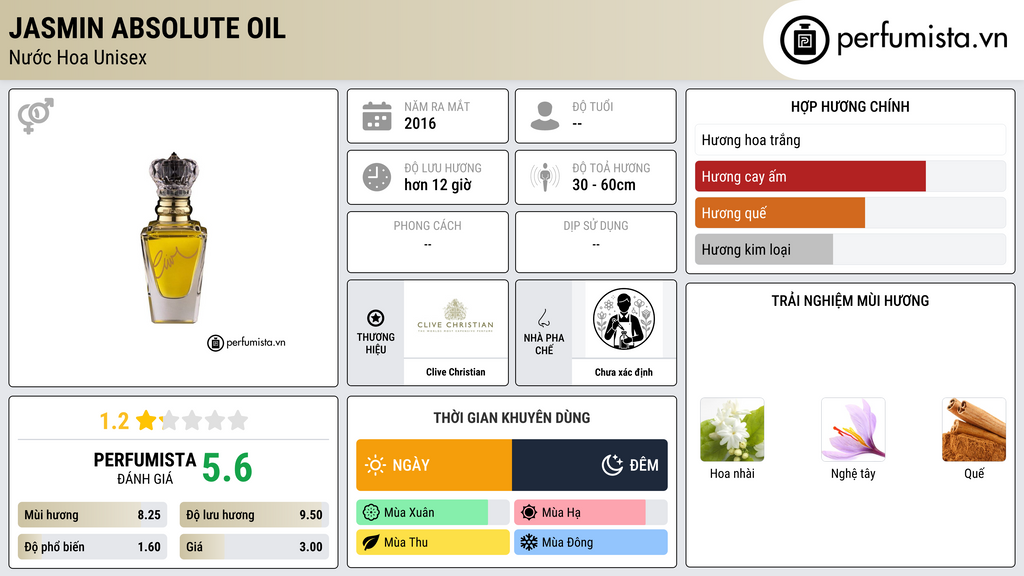
Task: Click the Mùa Thu season bar
Action: tap(433, 542)
